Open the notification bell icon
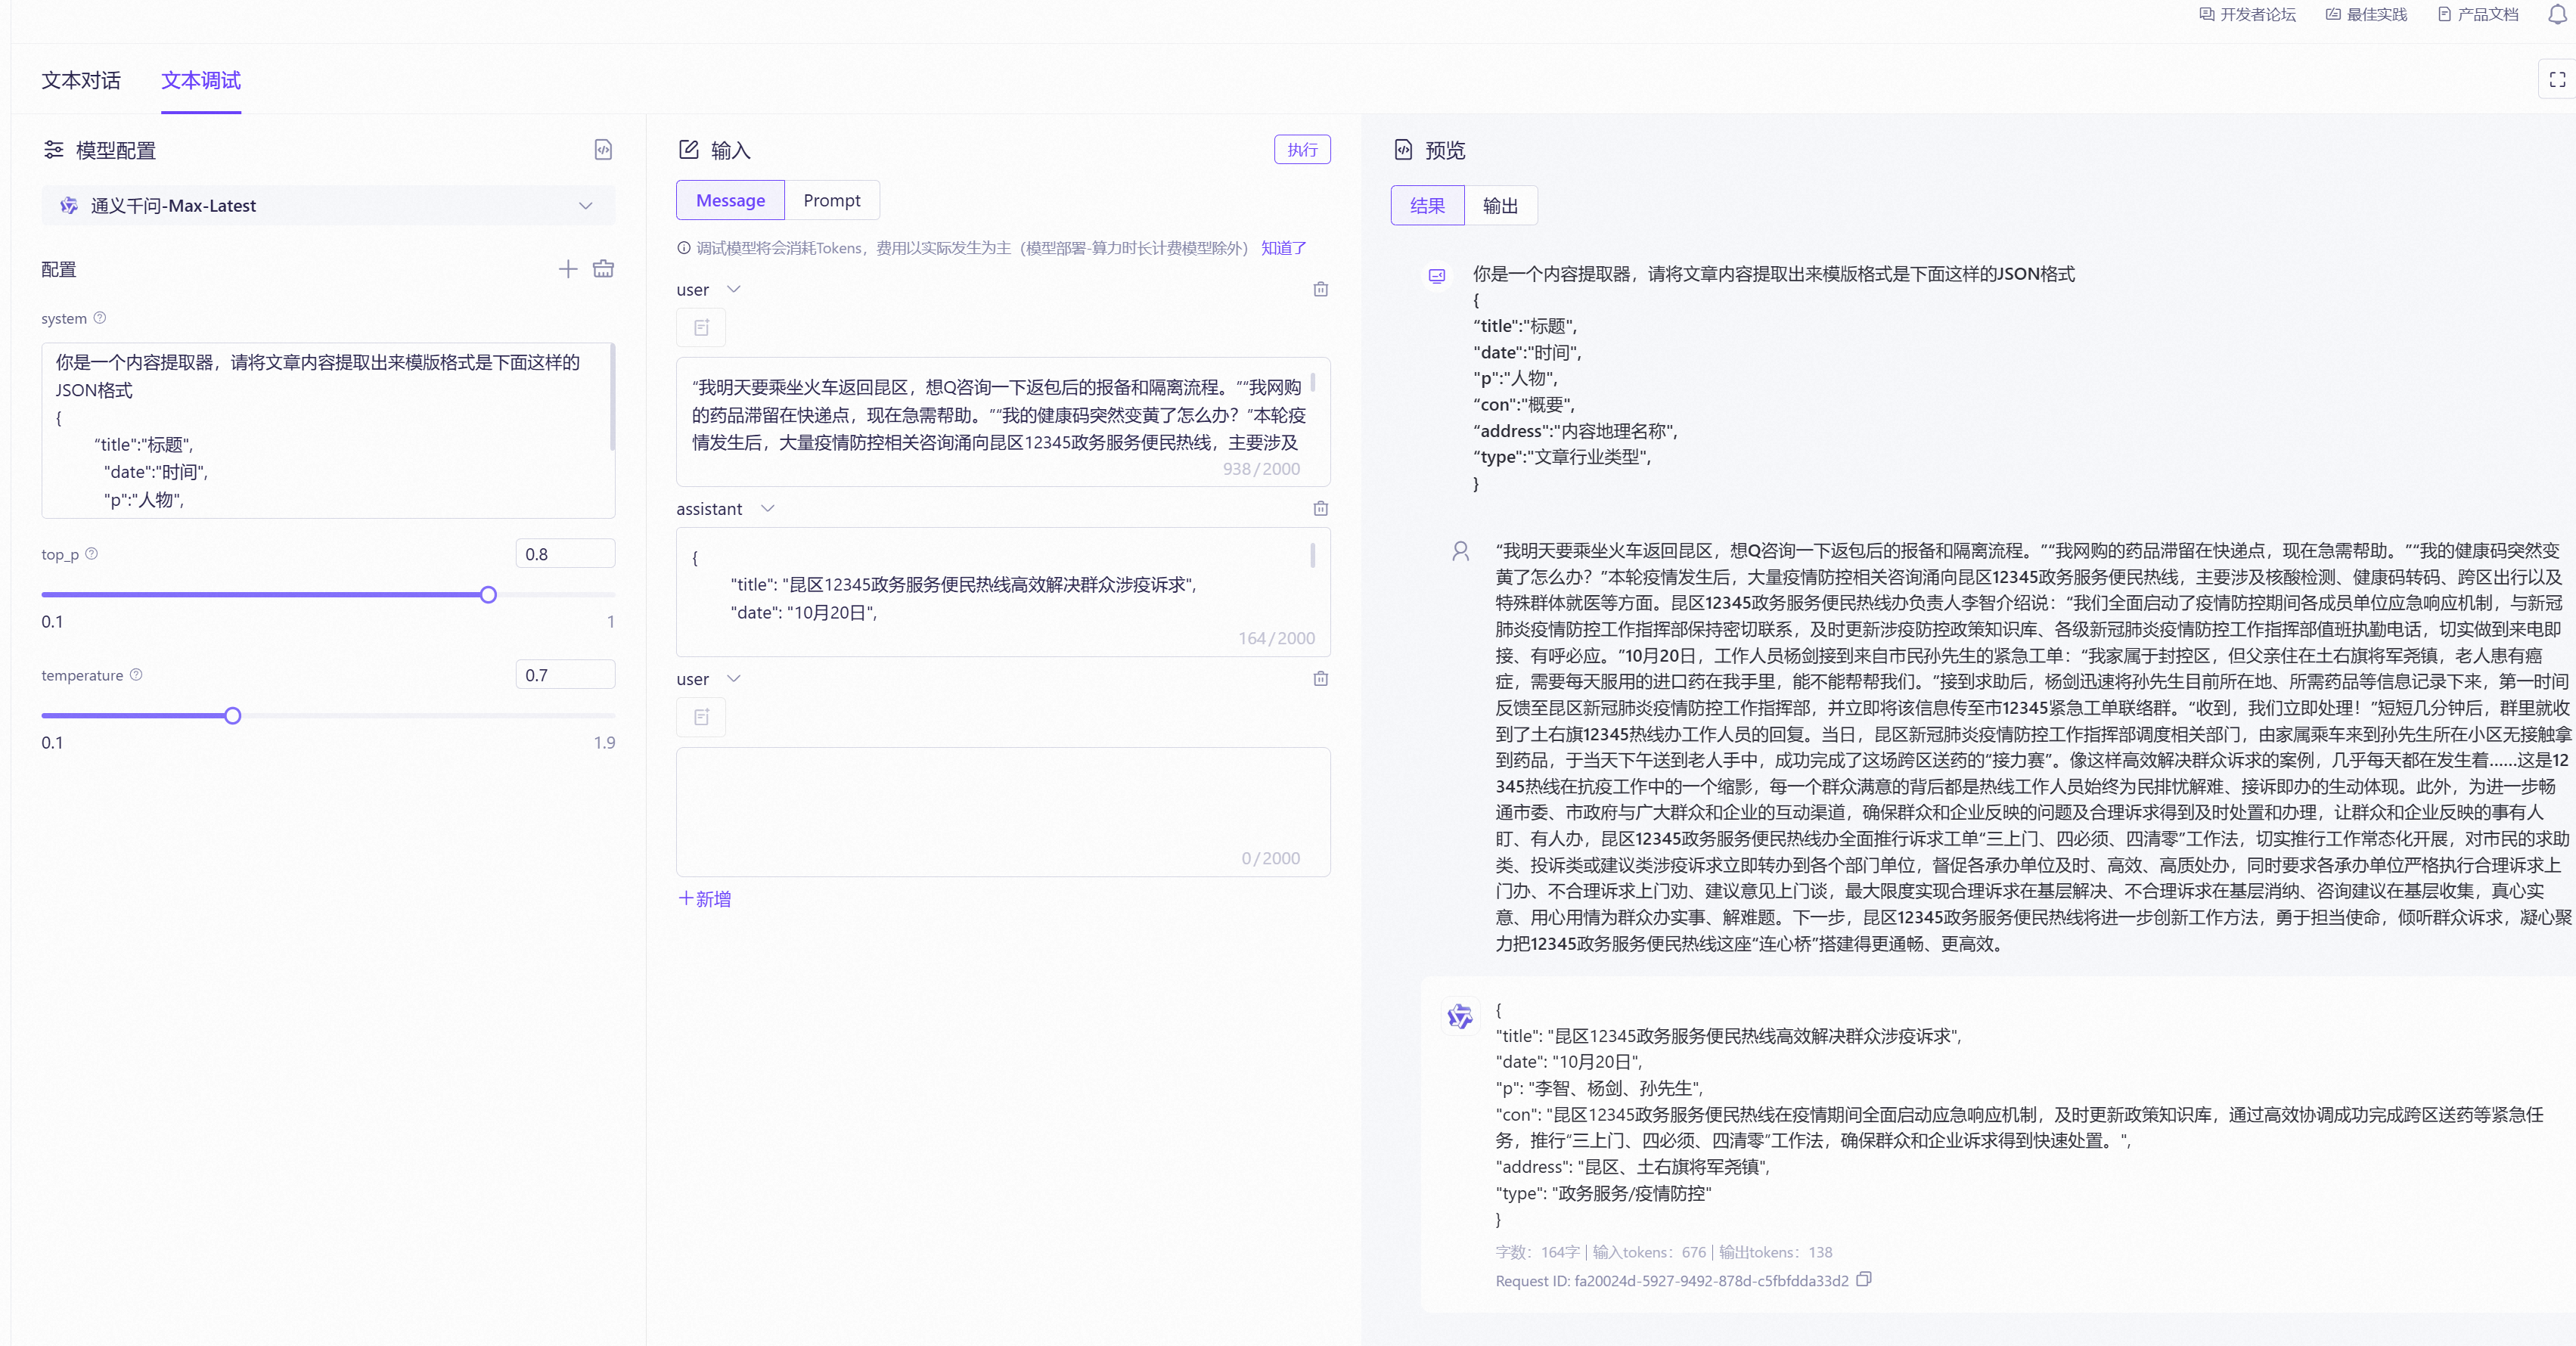This screenshot has width=2576, height=1346. click(x=2556, y=15)
